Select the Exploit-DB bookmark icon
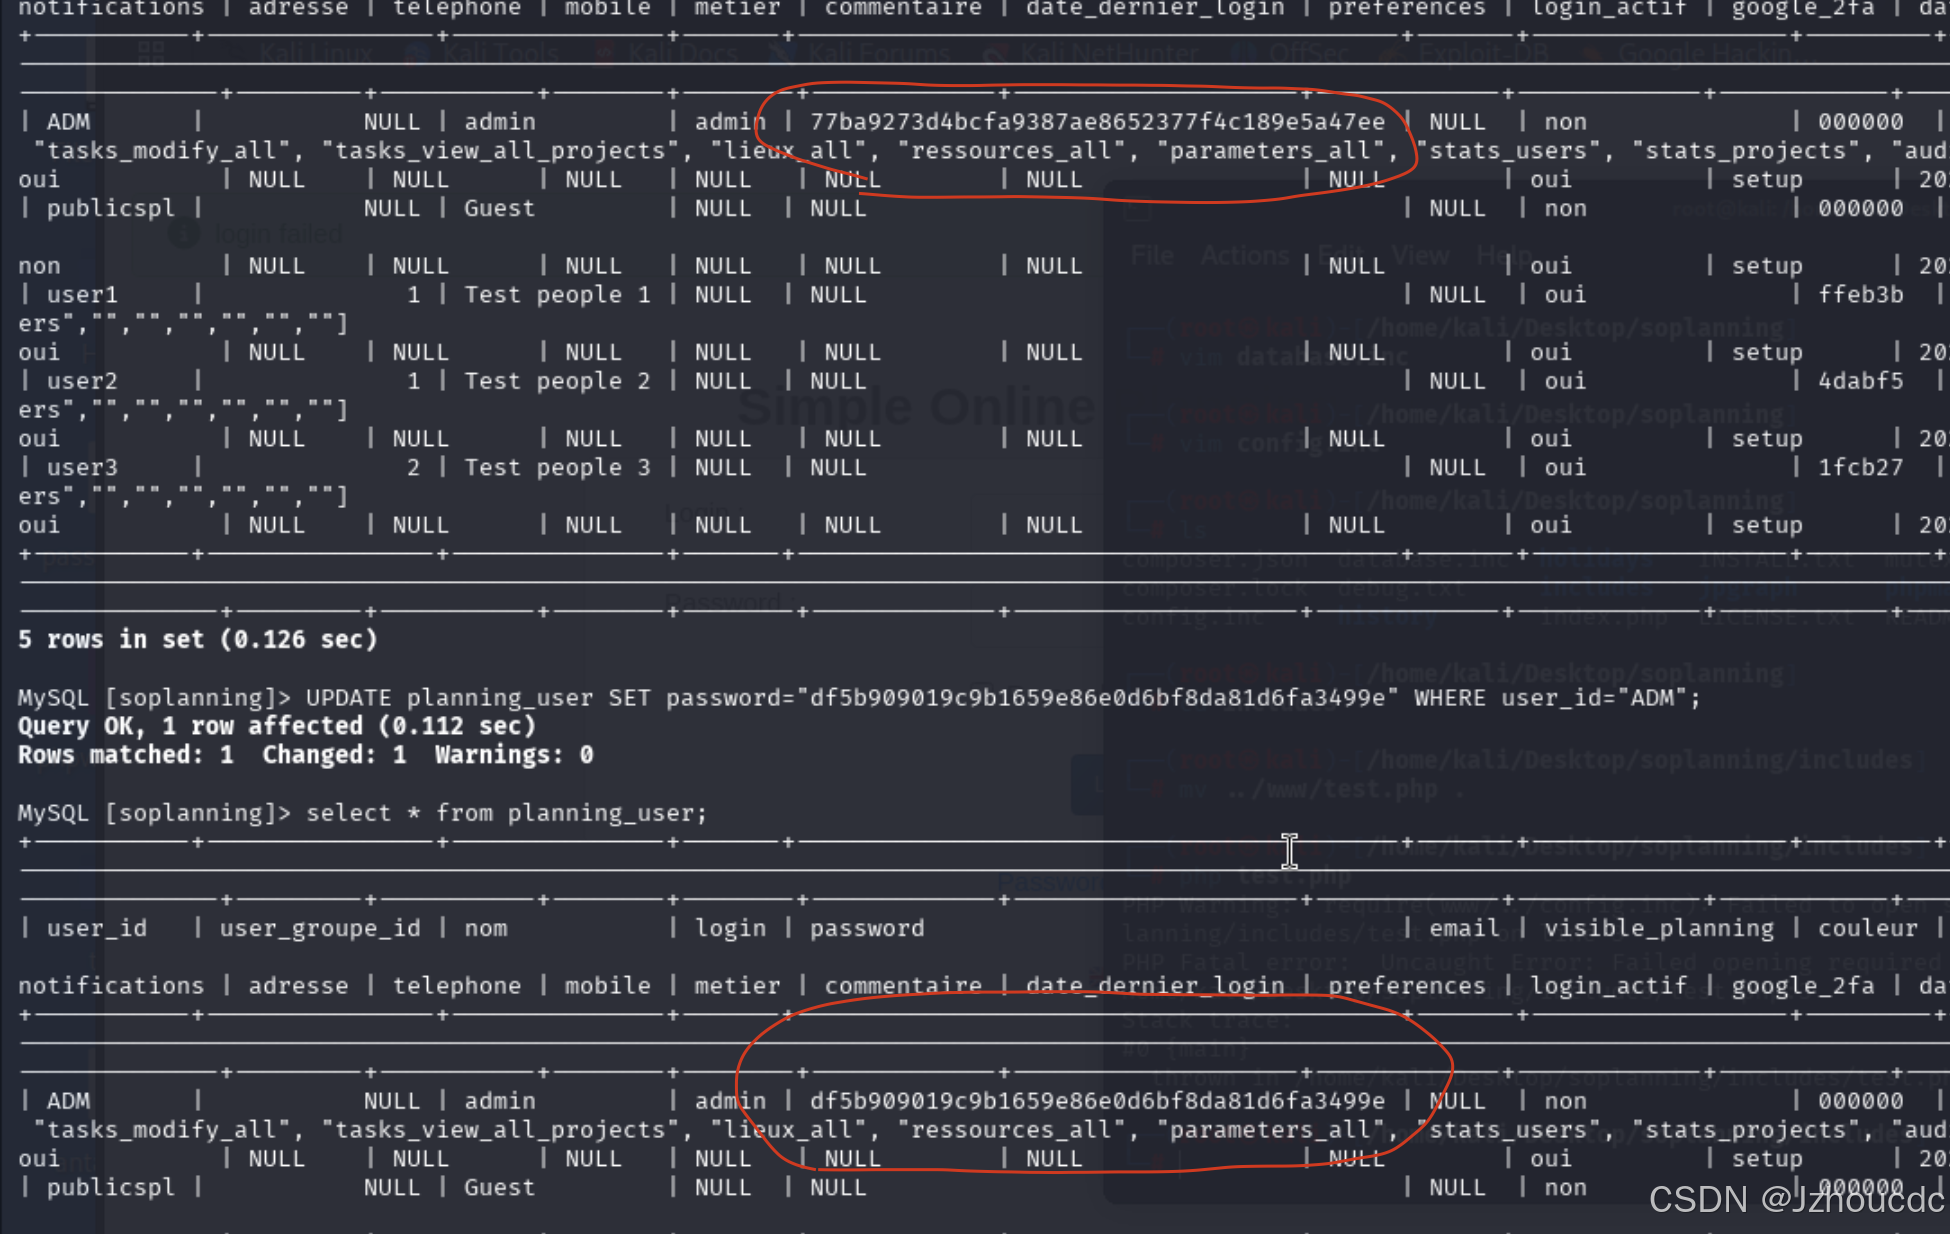This screenshot has width=1950, height=1234. (x=1390, y=53)
